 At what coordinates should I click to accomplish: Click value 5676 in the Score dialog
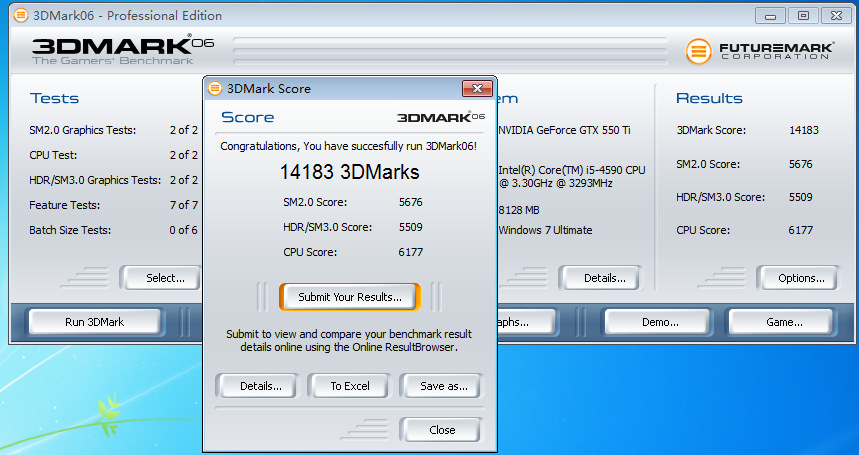410,202
